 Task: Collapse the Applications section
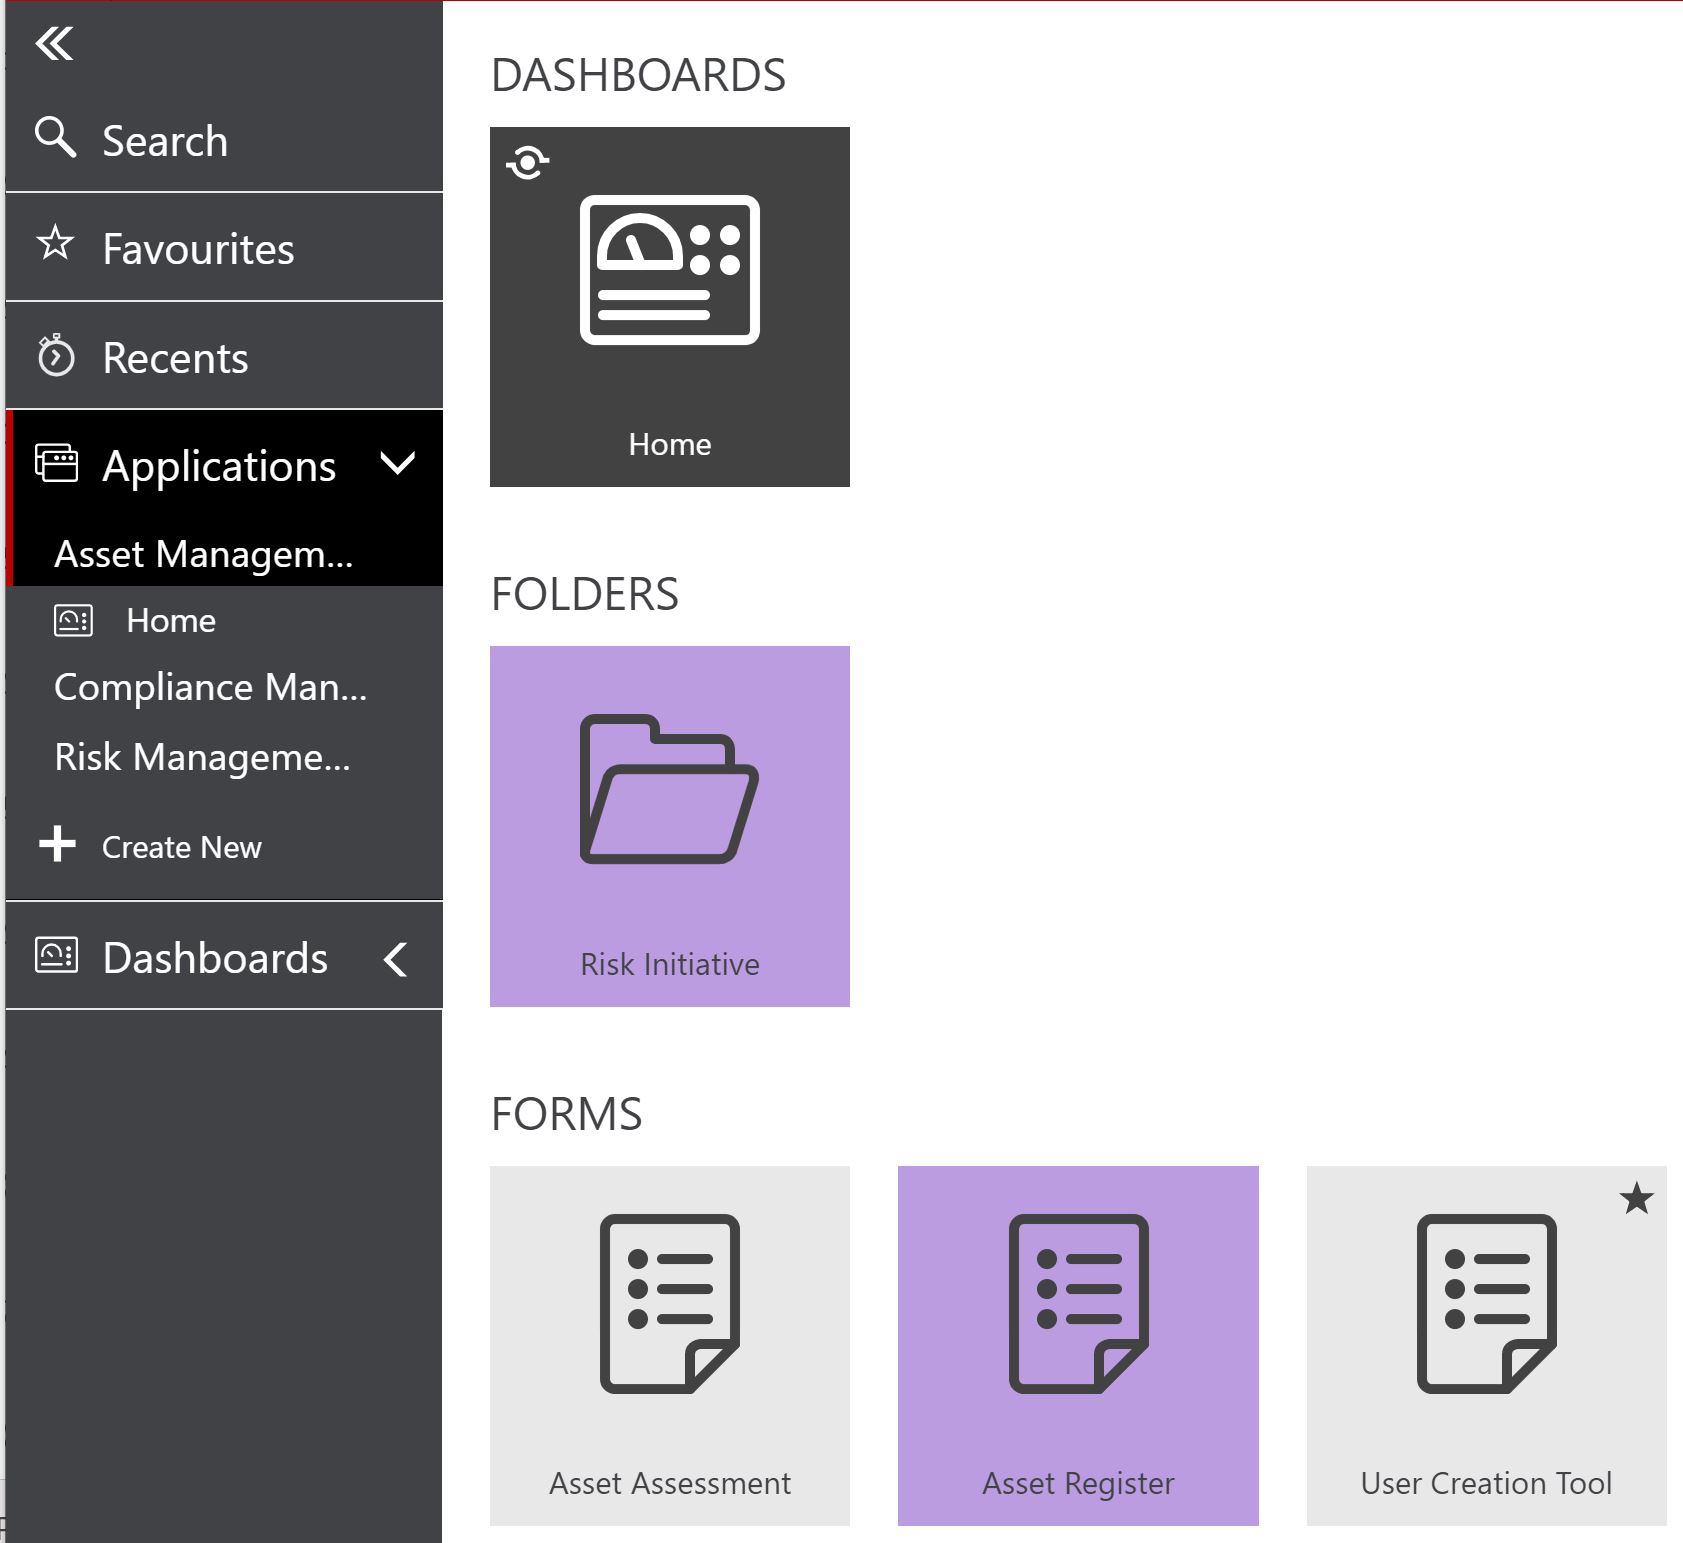coord(399,464)
